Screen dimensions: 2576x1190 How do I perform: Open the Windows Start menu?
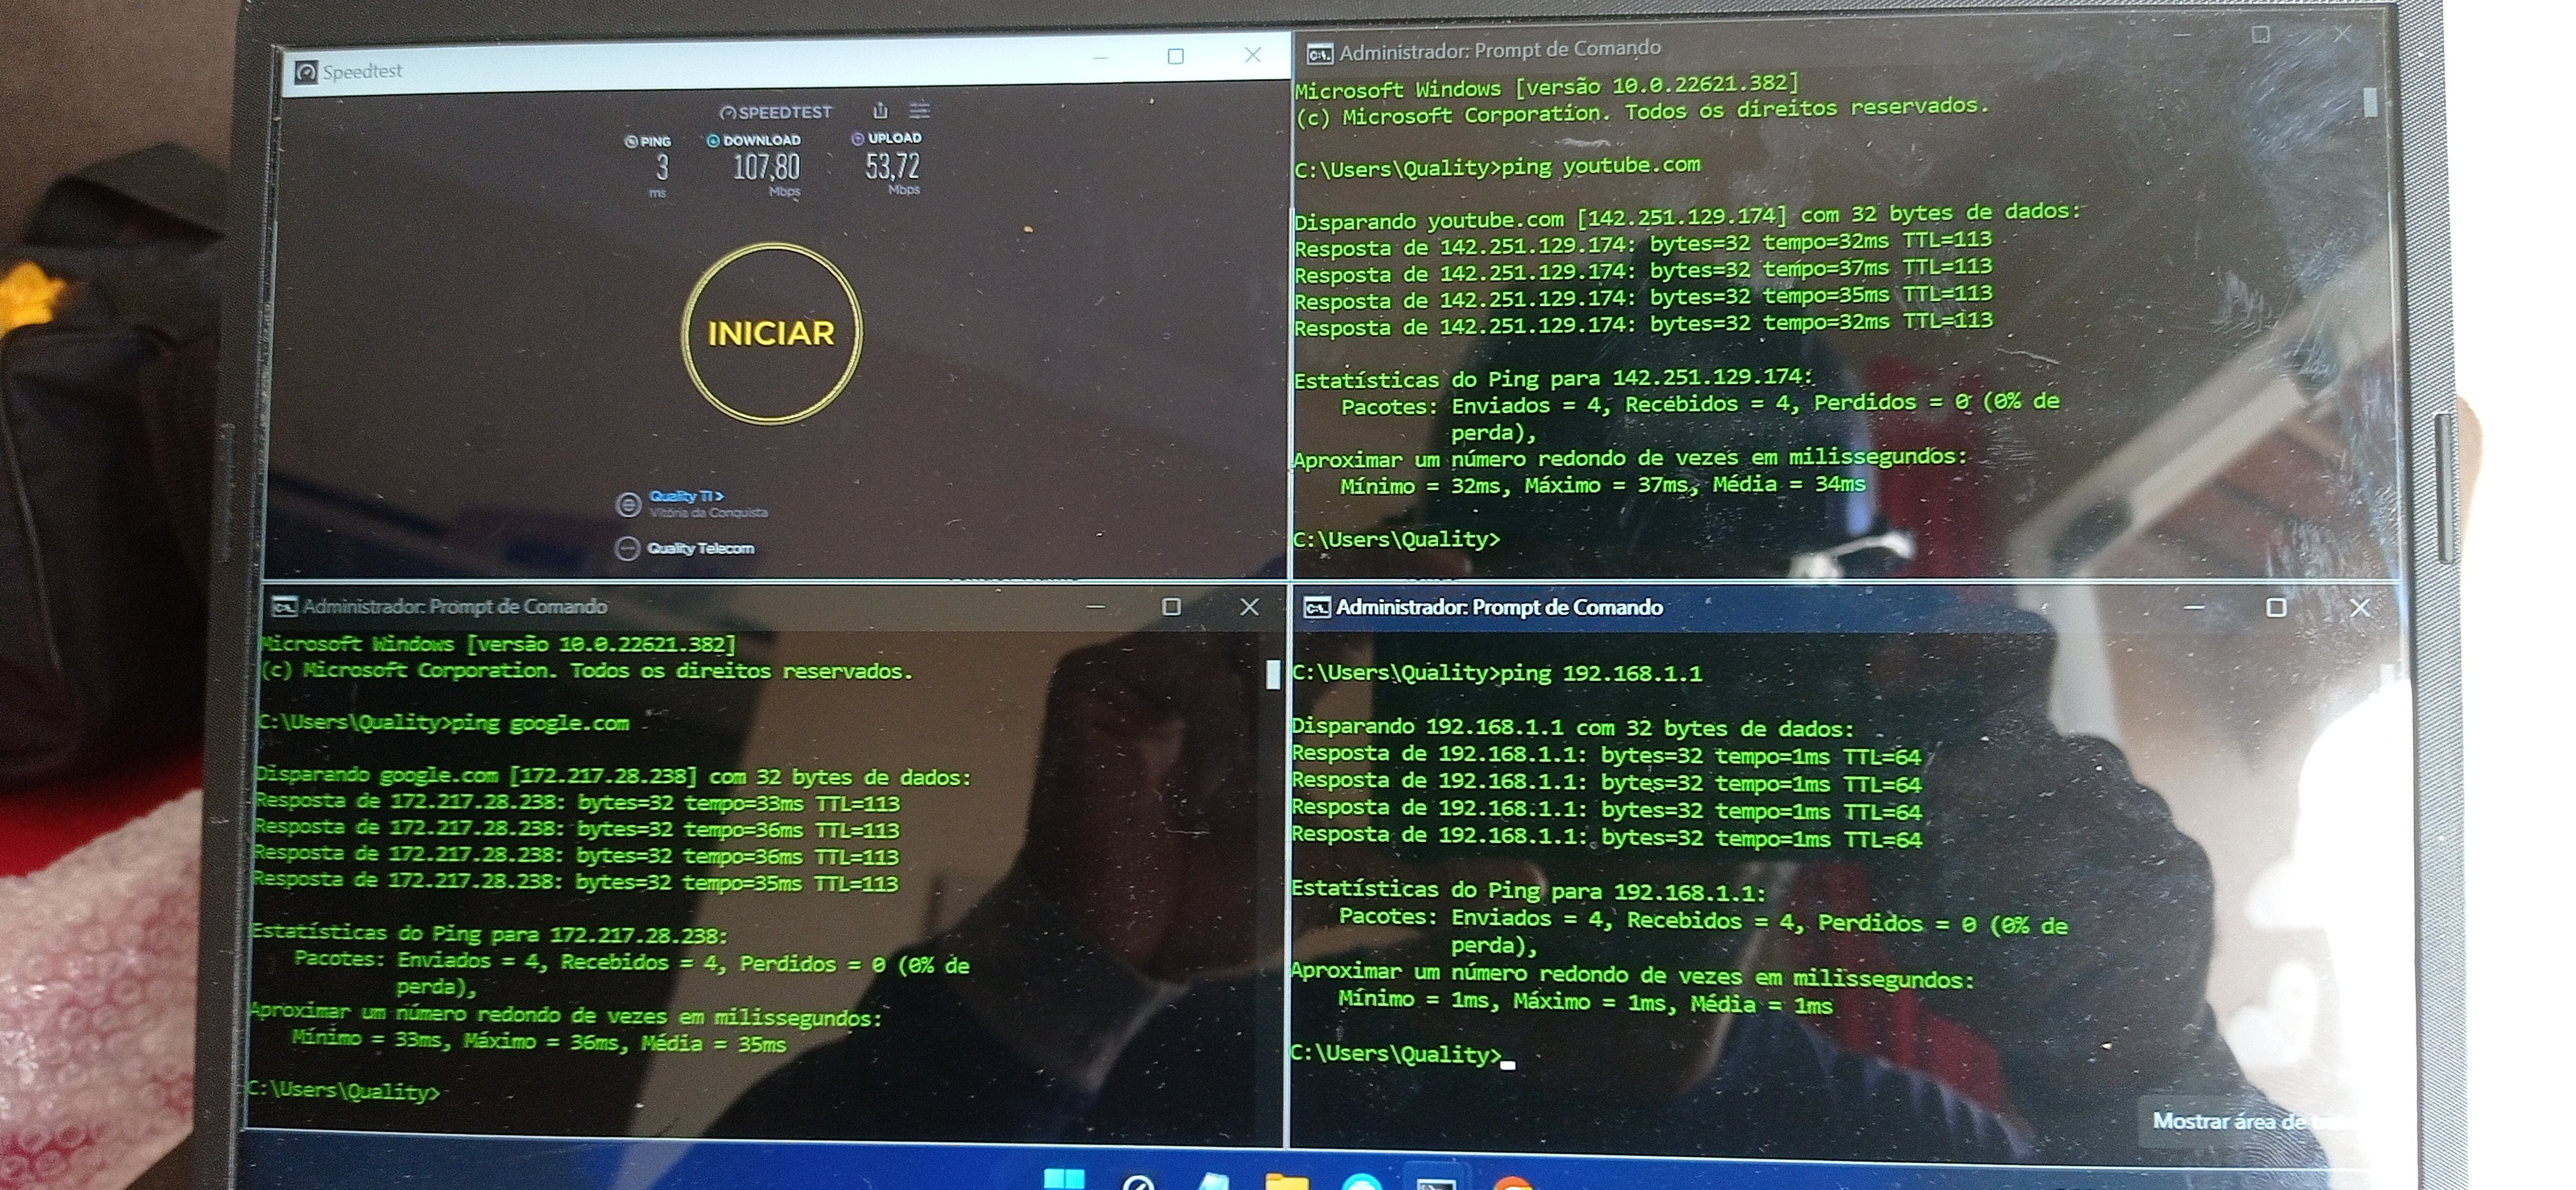tap(1064, 1180)
